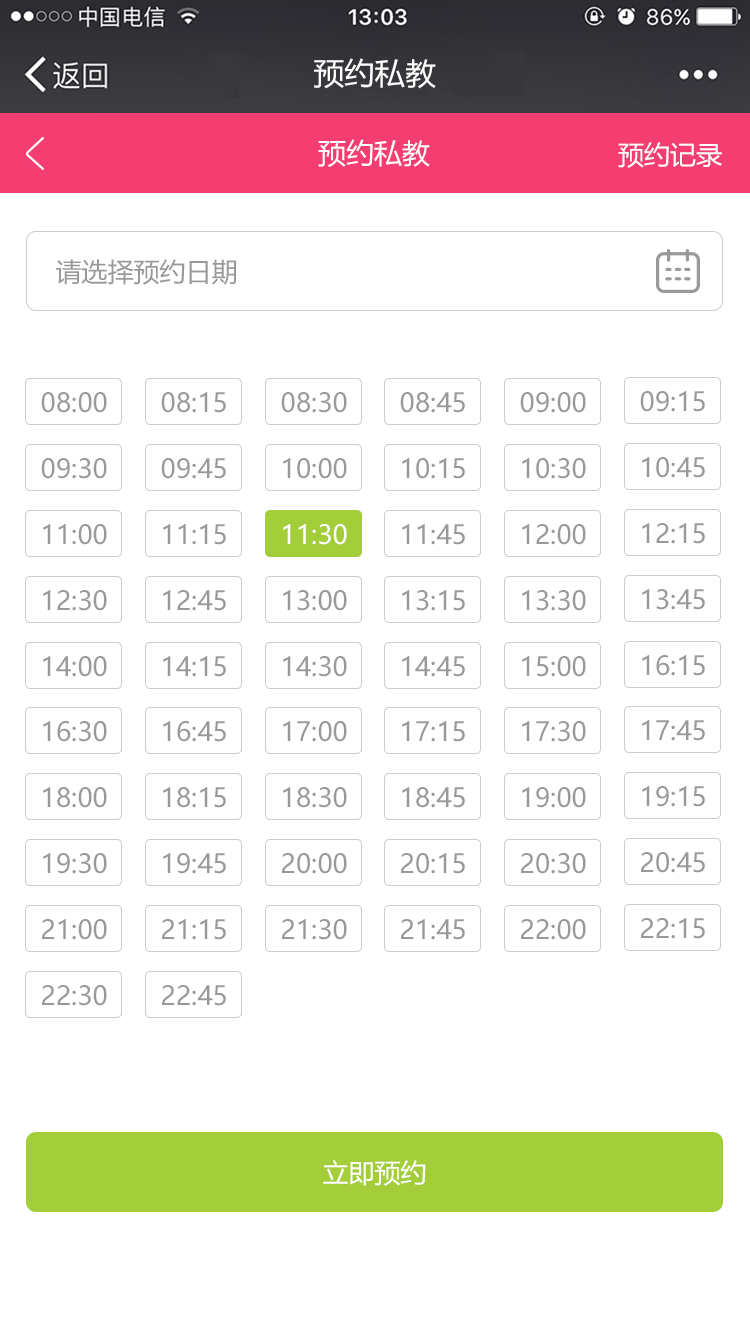Tap the calendar icon in date field
Viewport: 750px width, 1334px height.
677,271
